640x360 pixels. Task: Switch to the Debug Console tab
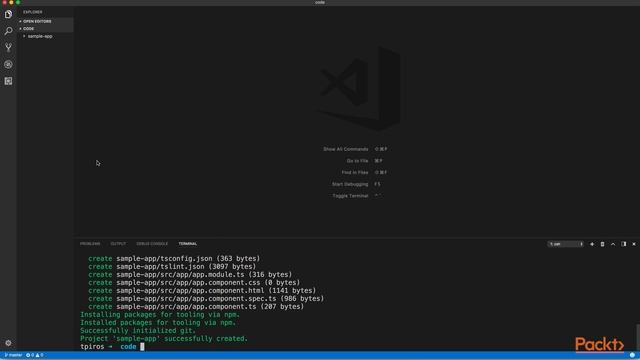pos(152,244)
